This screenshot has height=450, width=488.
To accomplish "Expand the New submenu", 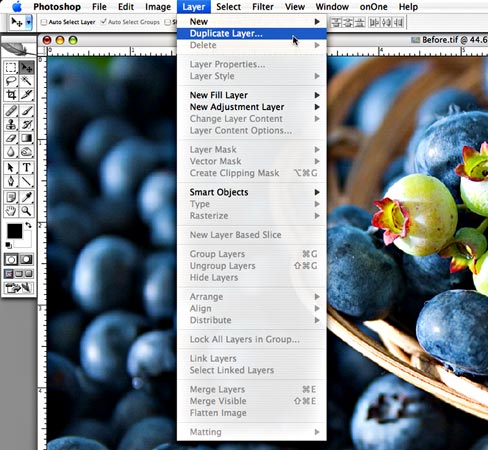I will (x=252, y=21).
